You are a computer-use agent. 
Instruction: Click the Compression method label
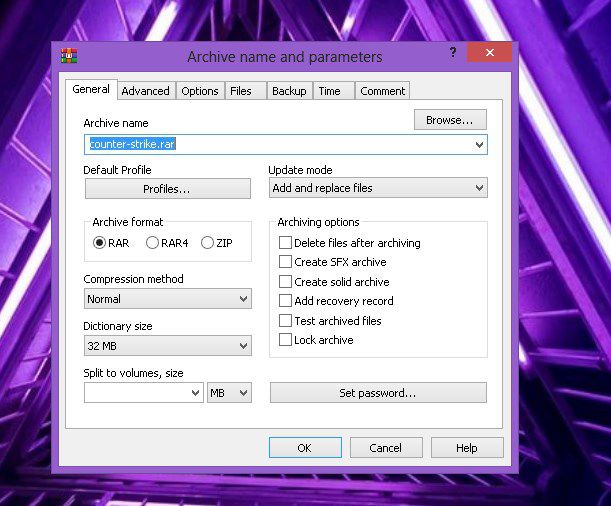click(x=133, y=279)
